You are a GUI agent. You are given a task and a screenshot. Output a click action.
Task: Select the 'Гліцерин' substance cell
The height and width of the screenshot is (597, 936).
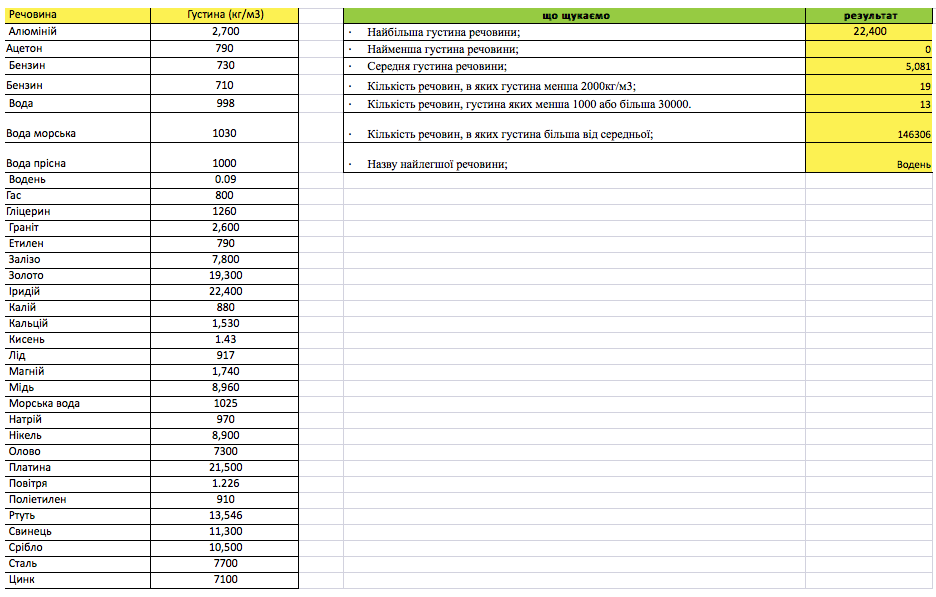(x=76, y=212)
